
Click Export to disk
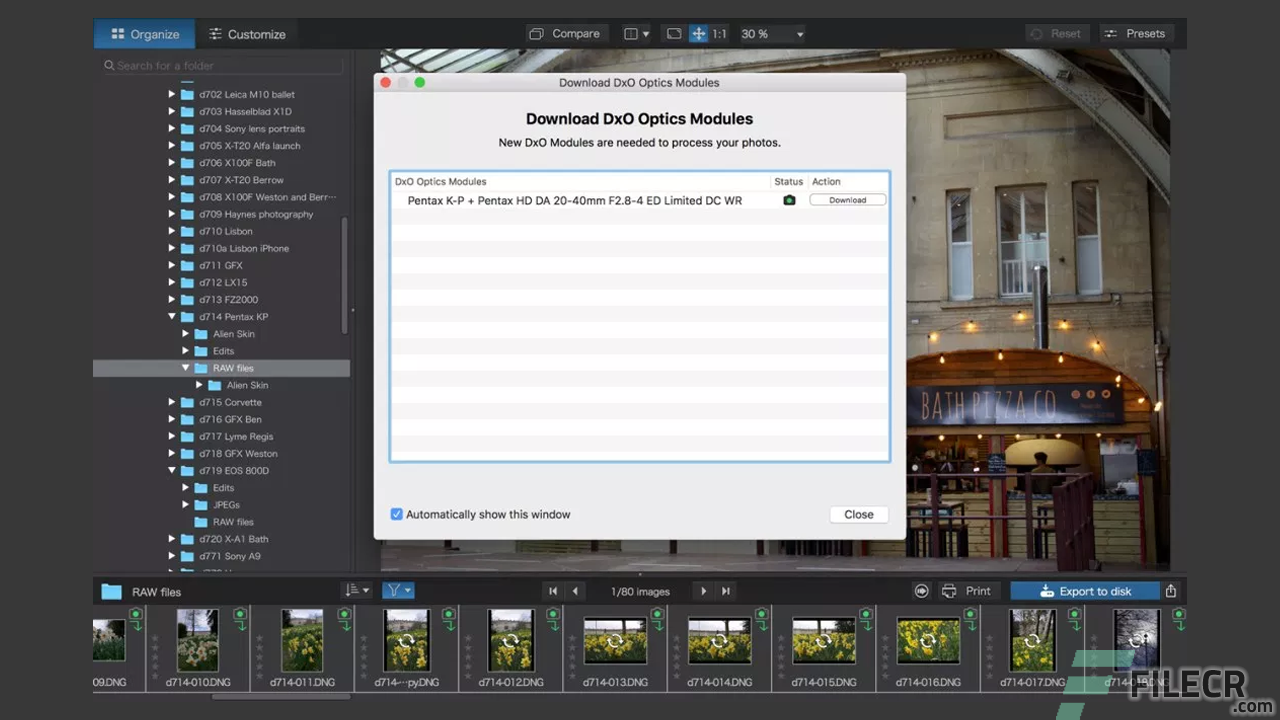pyautogui.click(x=1085, y=591)
